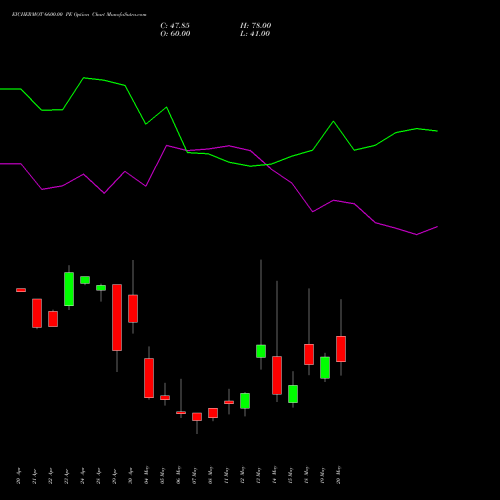Click the 22 Apr date label
Viewport: 500px width, 500px height.
click(x=50, y=476)
